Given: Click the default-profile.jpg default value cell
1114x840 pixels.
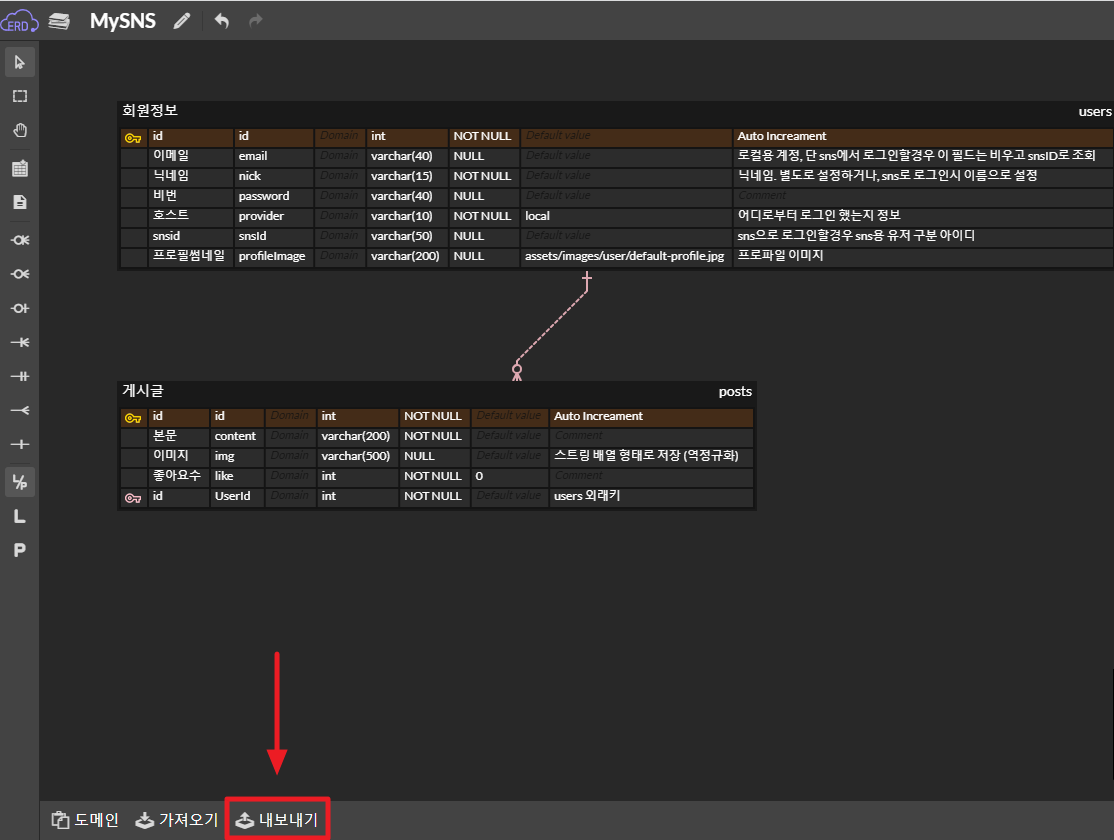Looking at the screenshot, I should (x=626, y=256).
